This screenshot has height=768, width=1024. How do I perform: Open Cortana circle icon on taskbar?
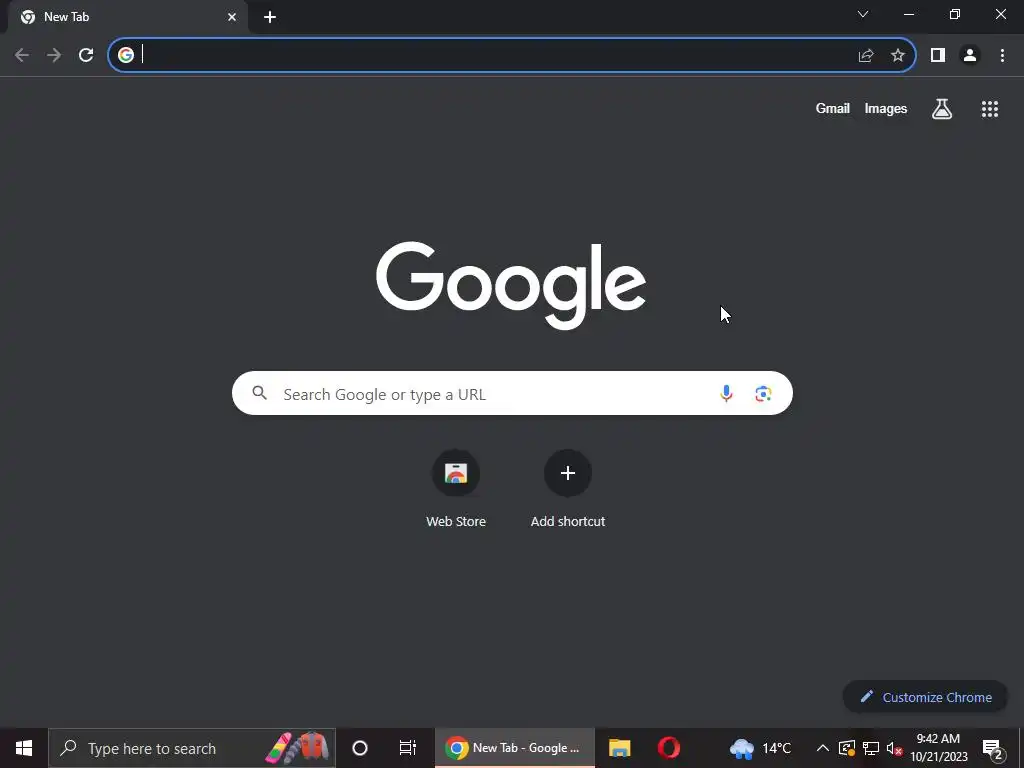pyautogui.click(x=360, y=748)
